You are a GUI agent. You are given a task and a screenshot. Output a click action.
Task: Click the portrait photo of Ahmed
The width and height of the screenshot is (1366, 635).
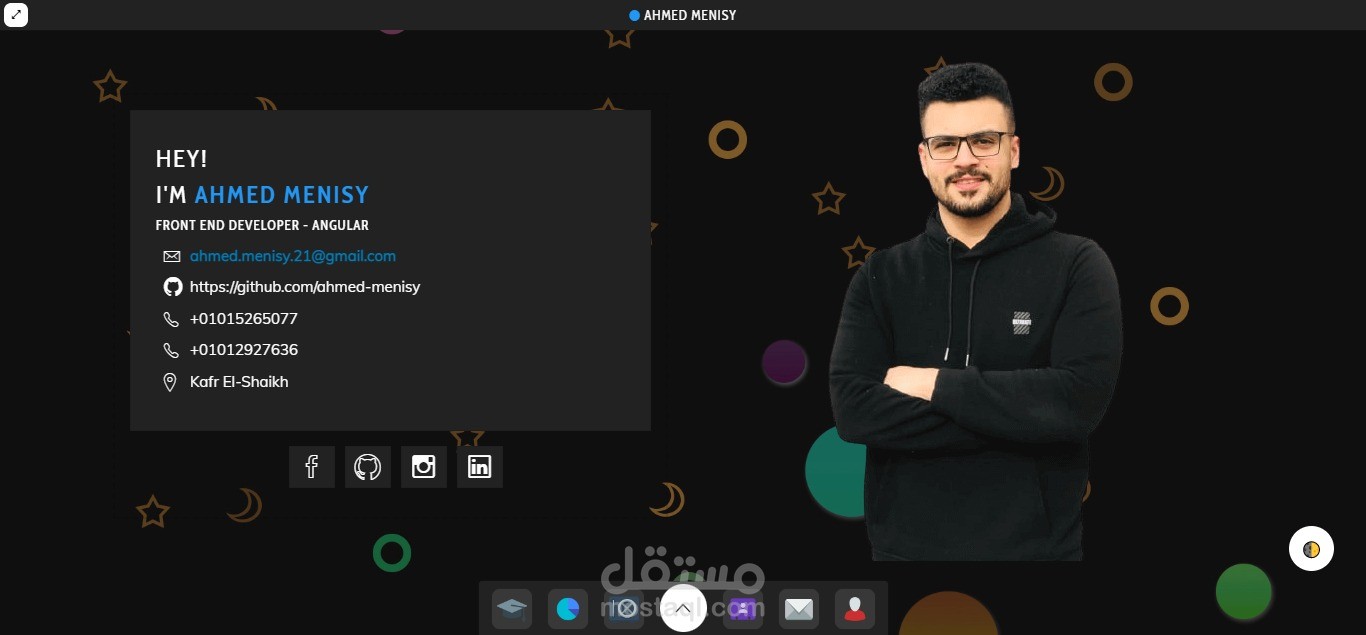(978, 310)
